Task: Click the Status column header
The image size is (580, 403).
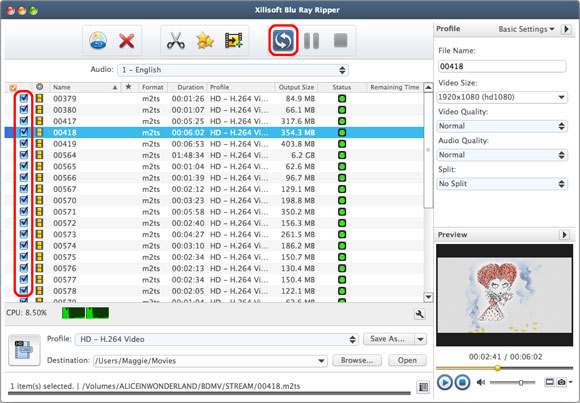Action: pos(342,87)
